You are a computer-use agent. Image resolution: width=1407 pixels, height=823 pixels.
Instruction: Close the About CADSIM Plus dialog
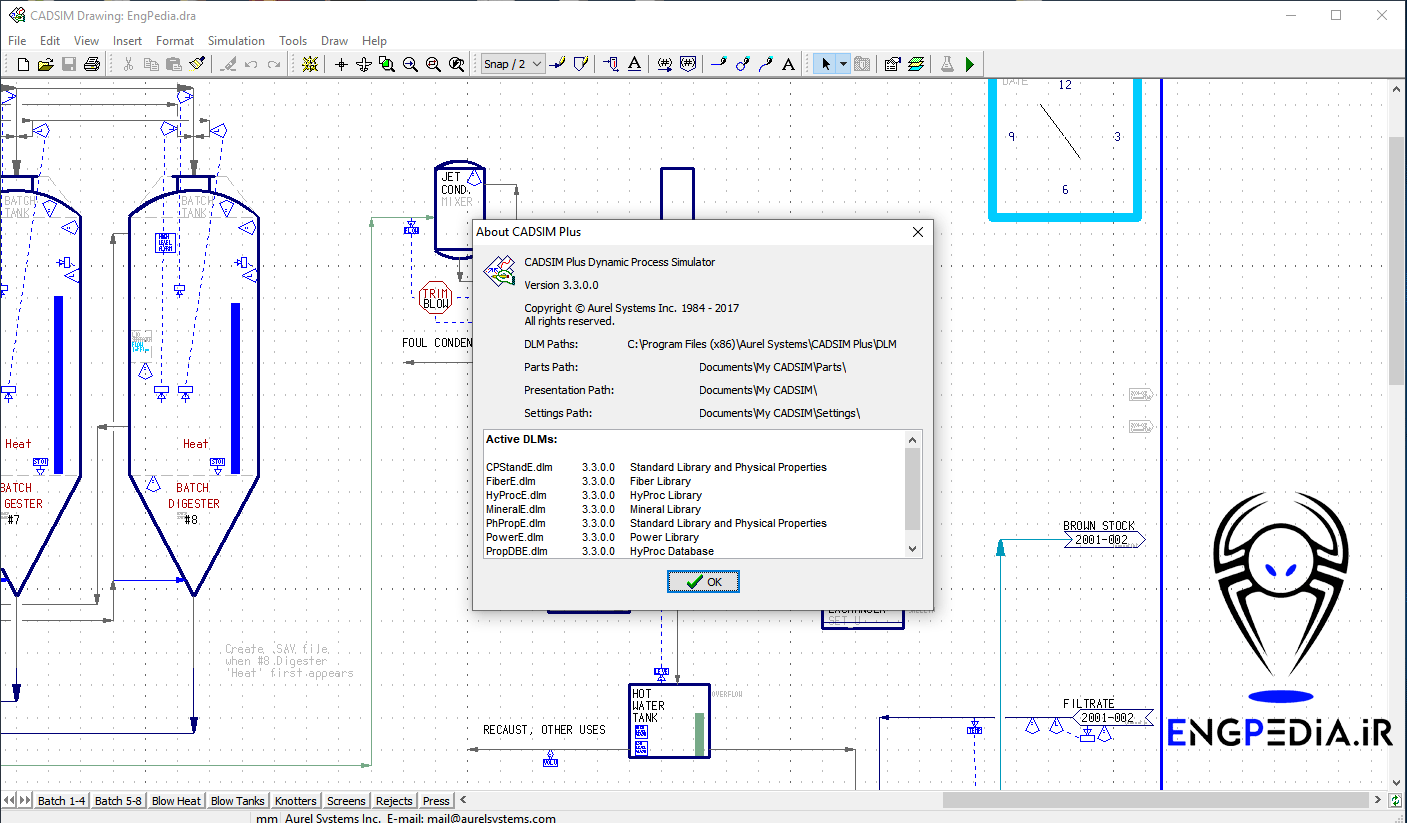(918, 232)
